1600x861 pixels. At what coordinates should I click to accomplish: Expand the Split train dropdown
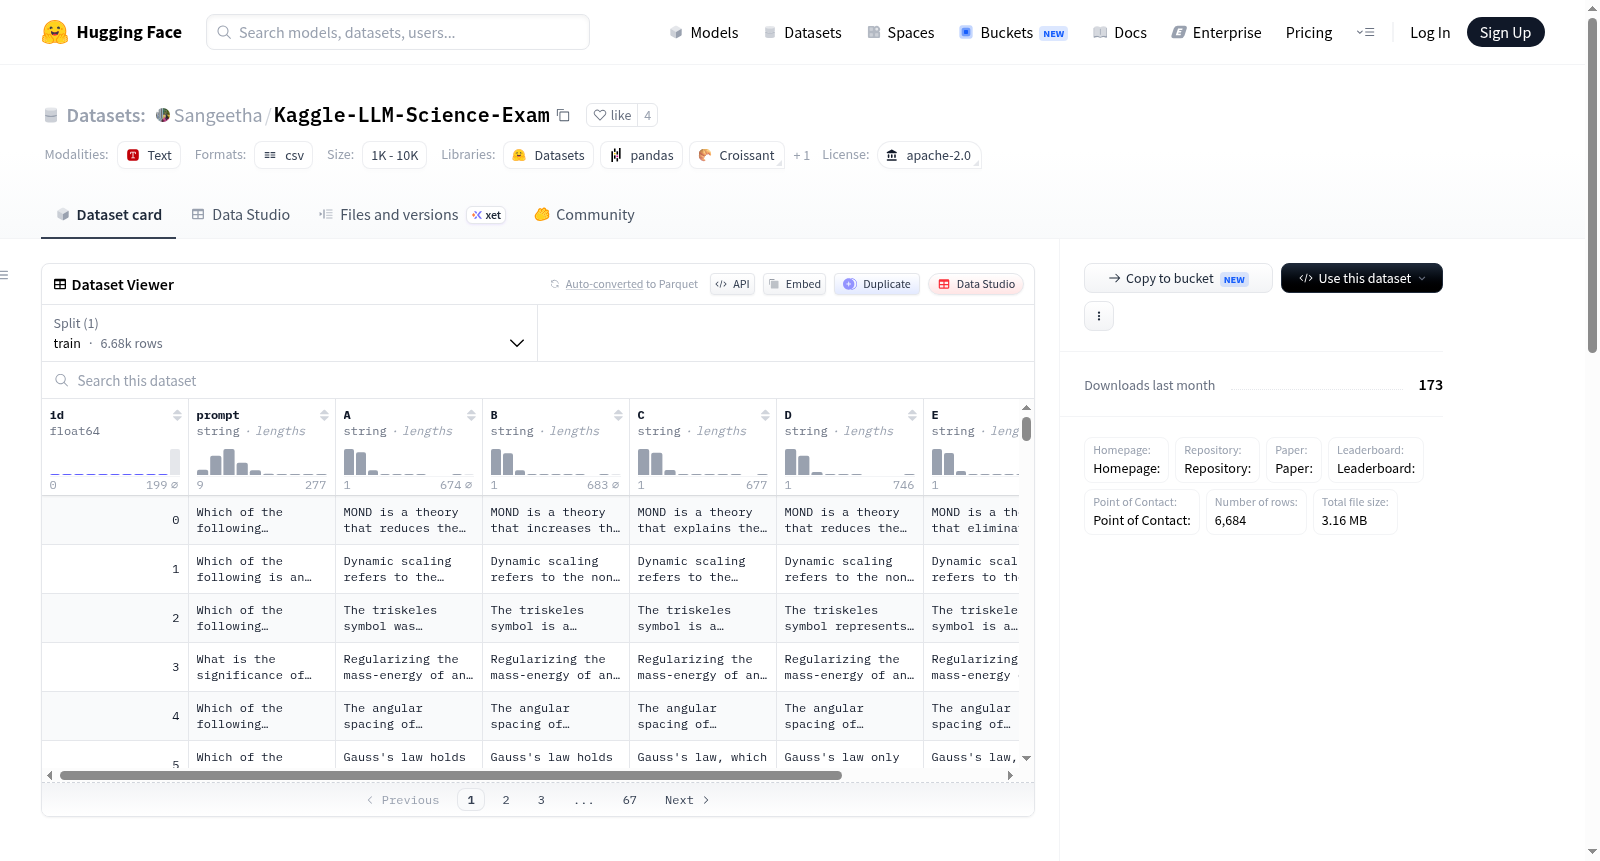[x=289, y=333]
